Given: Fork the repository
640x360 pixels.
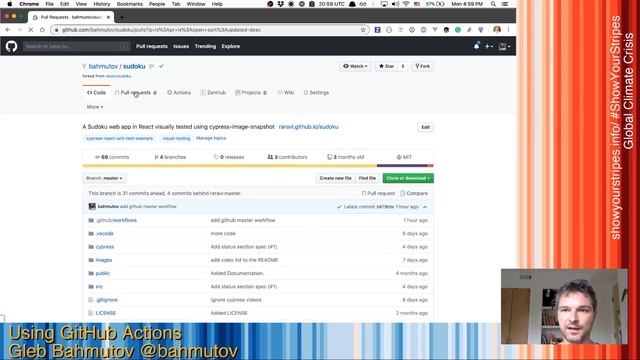Looking at the screenshot, I should [x=422, y=66].
